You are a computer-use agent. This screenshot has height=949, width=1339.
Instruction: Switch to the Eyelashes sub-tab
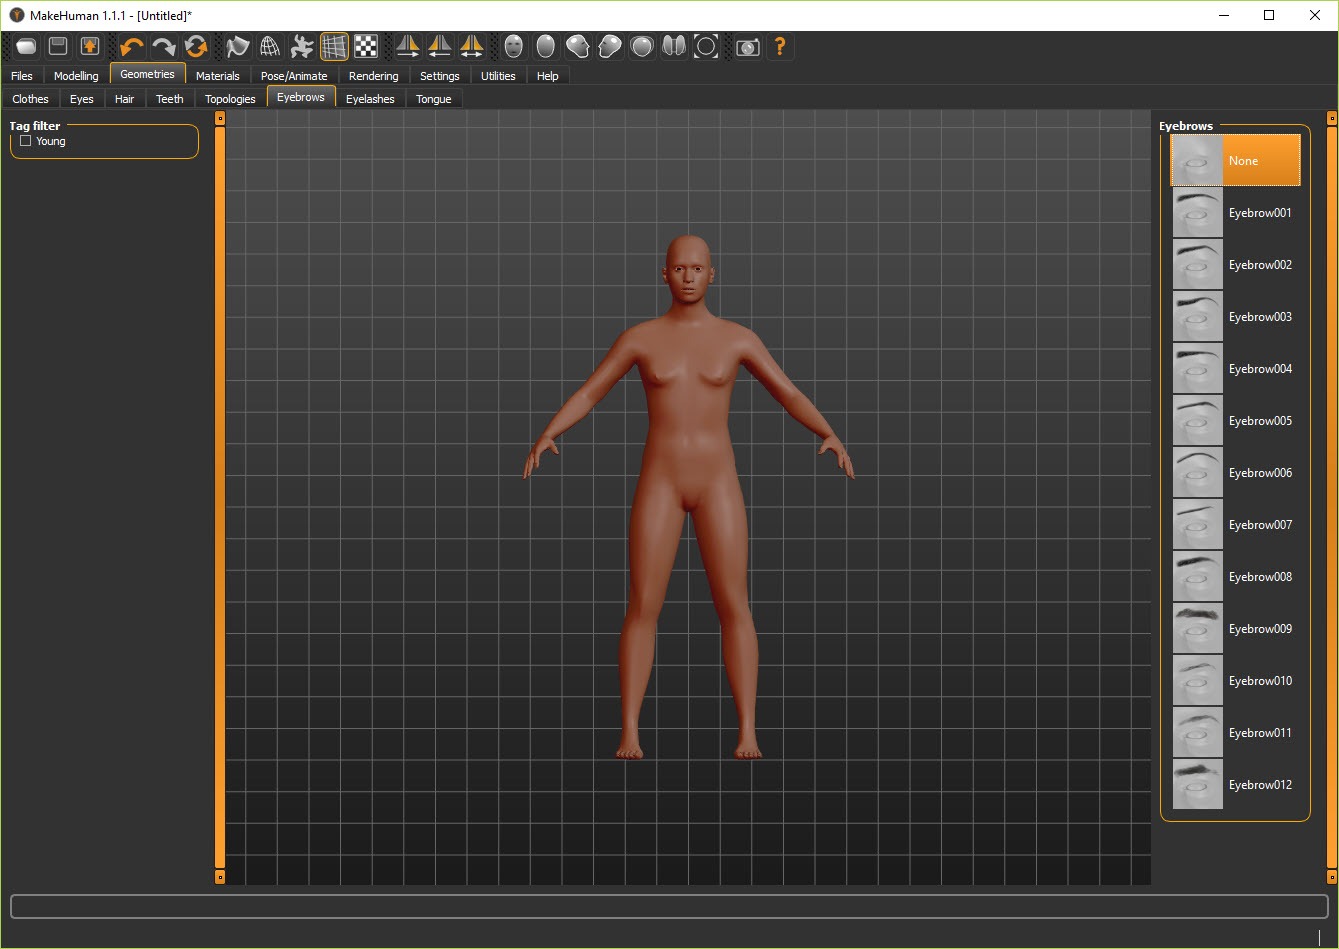tap(370, 99)
